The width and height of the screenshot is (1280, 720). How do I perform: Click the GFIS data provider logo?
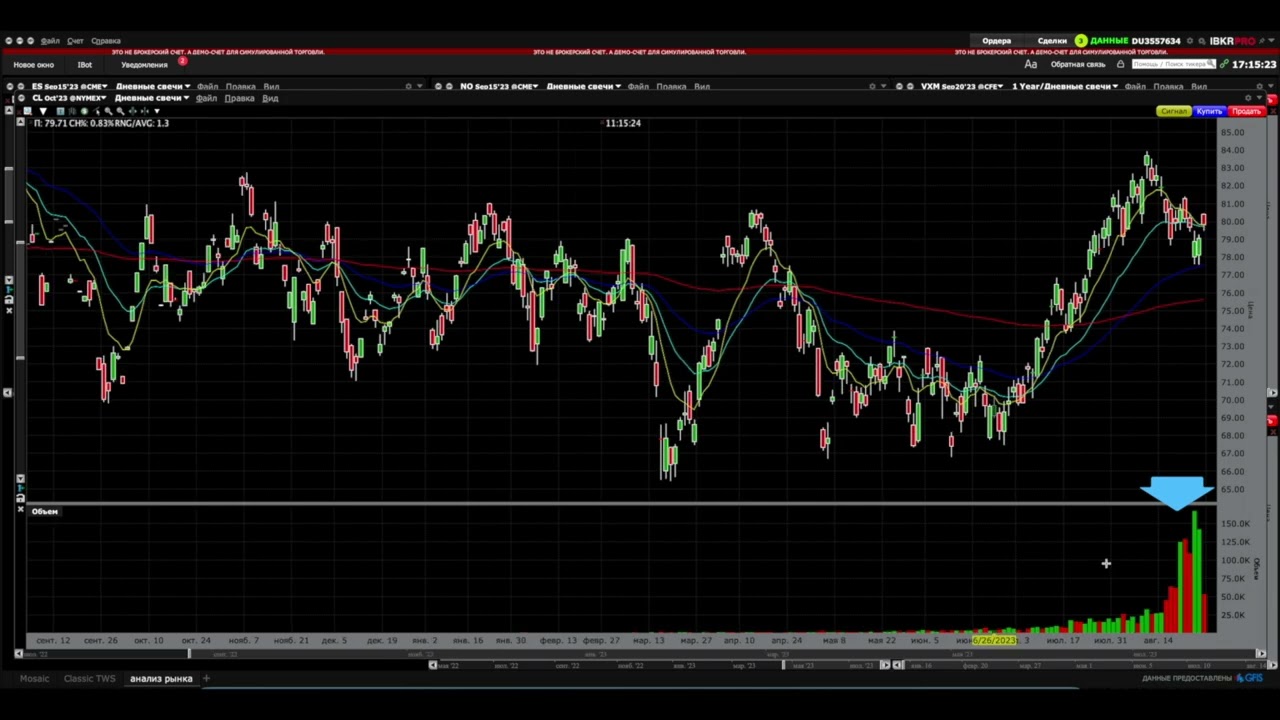tap(1249, 678)
